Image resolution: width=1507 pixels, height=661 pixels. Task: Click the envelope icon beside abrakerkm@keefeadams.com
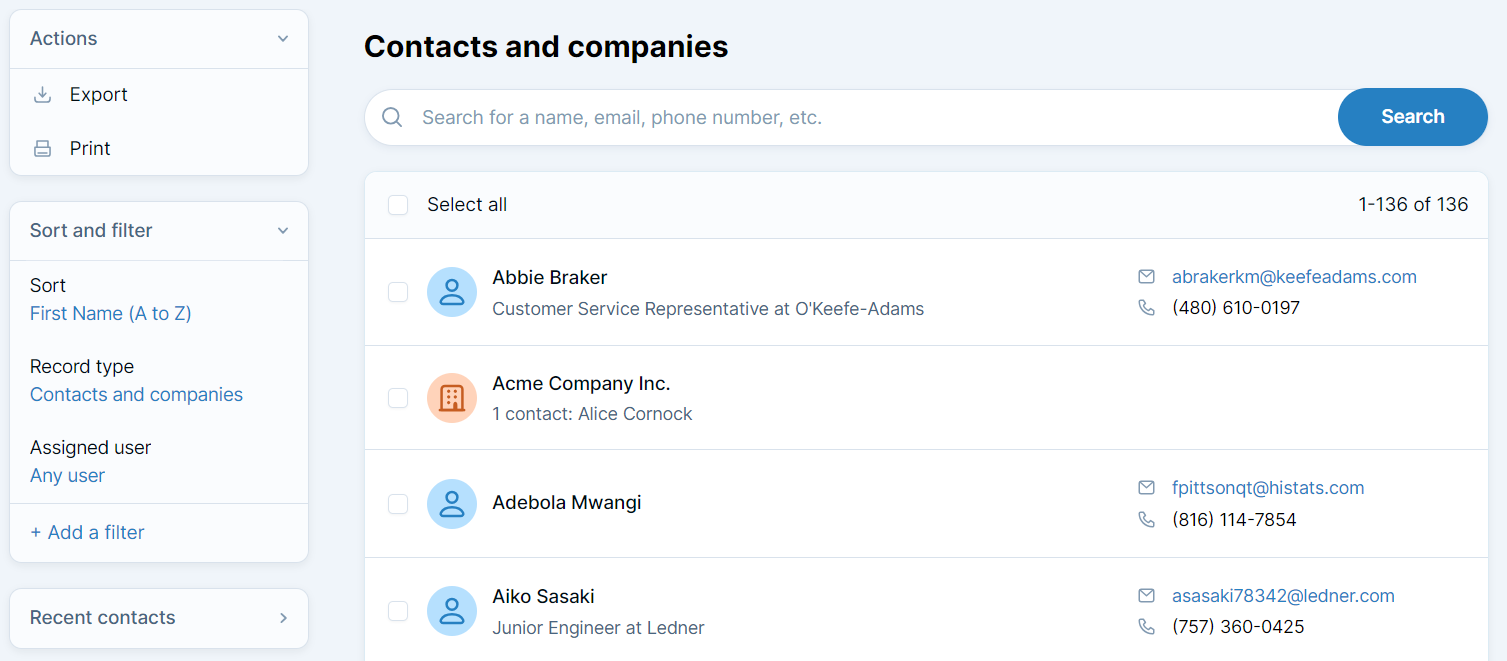1147,277
